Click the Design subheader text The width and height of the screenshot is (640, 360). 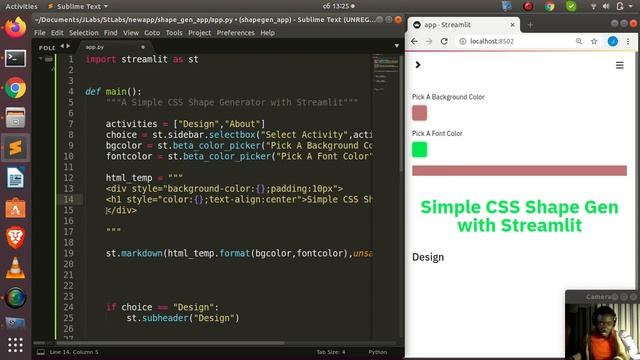pyautogui.click(x=428, y=257)
